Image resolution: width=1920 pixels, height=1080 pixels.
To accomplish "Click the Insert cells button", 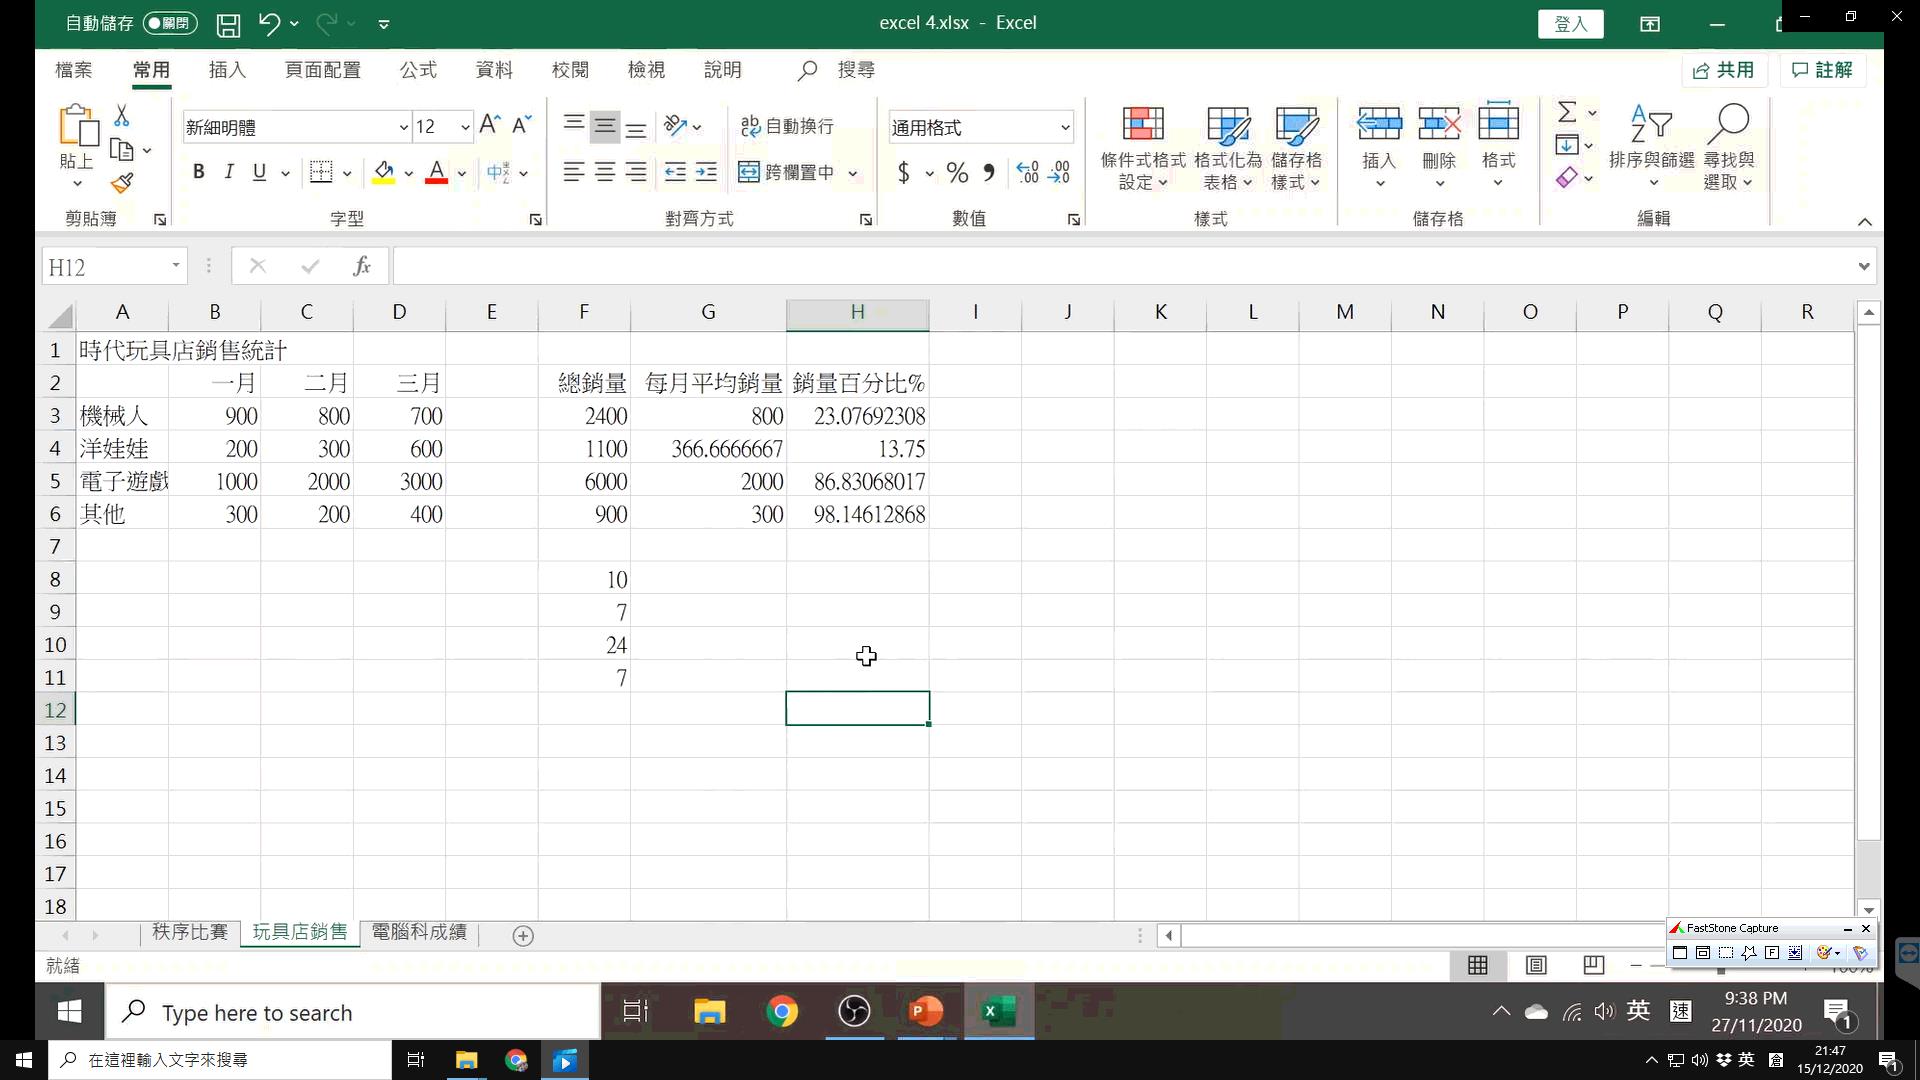I will 1378,147.
